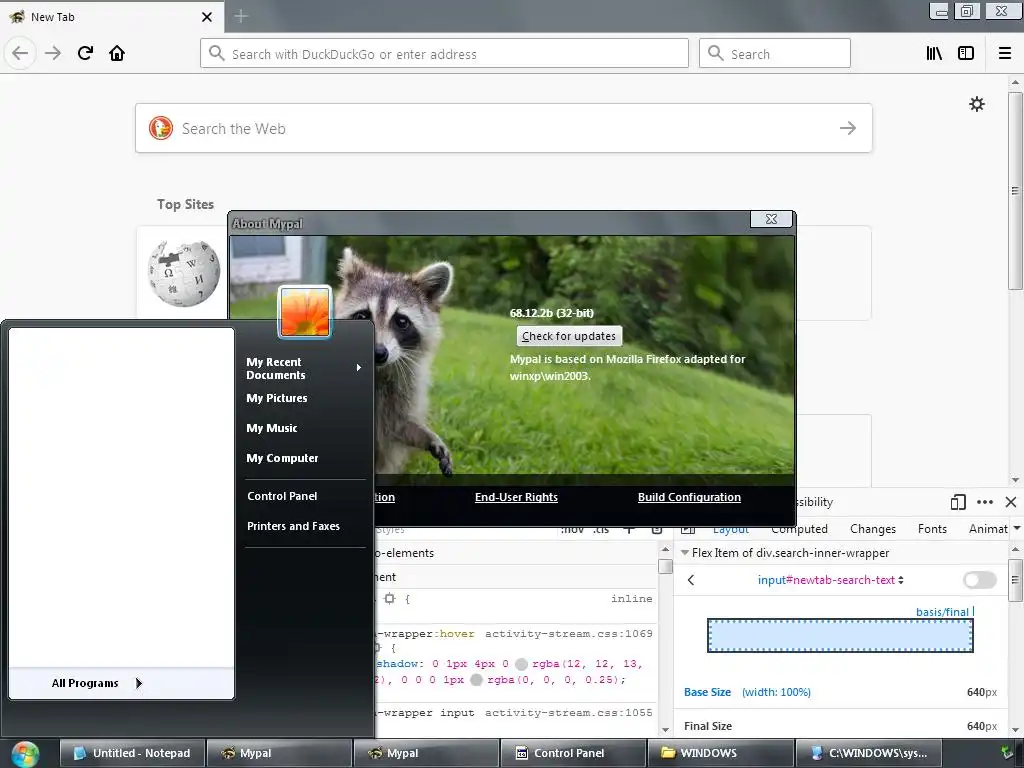Viewport: 1024px width, 768px height.
Task: Open Control Panel from the Start menu
Action: pos(282,496)
